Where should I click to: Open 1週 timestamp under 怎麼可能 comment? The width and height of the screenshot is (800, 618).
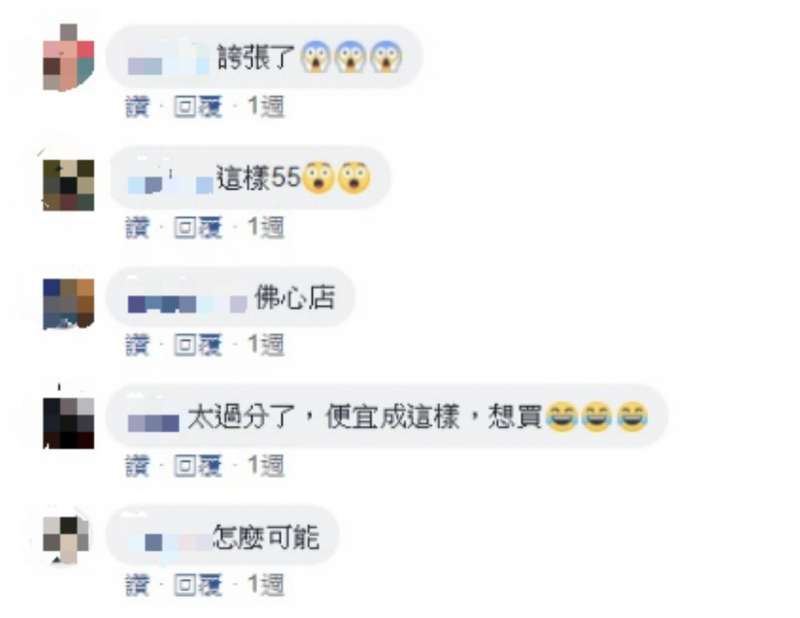[x=266, y=585]
